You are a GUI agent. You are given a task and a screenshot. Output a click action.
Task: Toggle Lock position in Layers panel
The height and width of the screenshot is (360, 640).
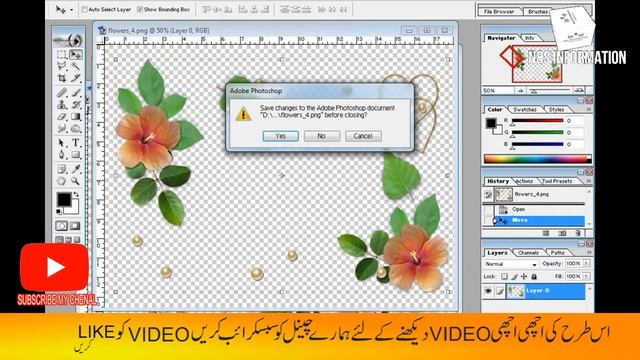point(524,276)
